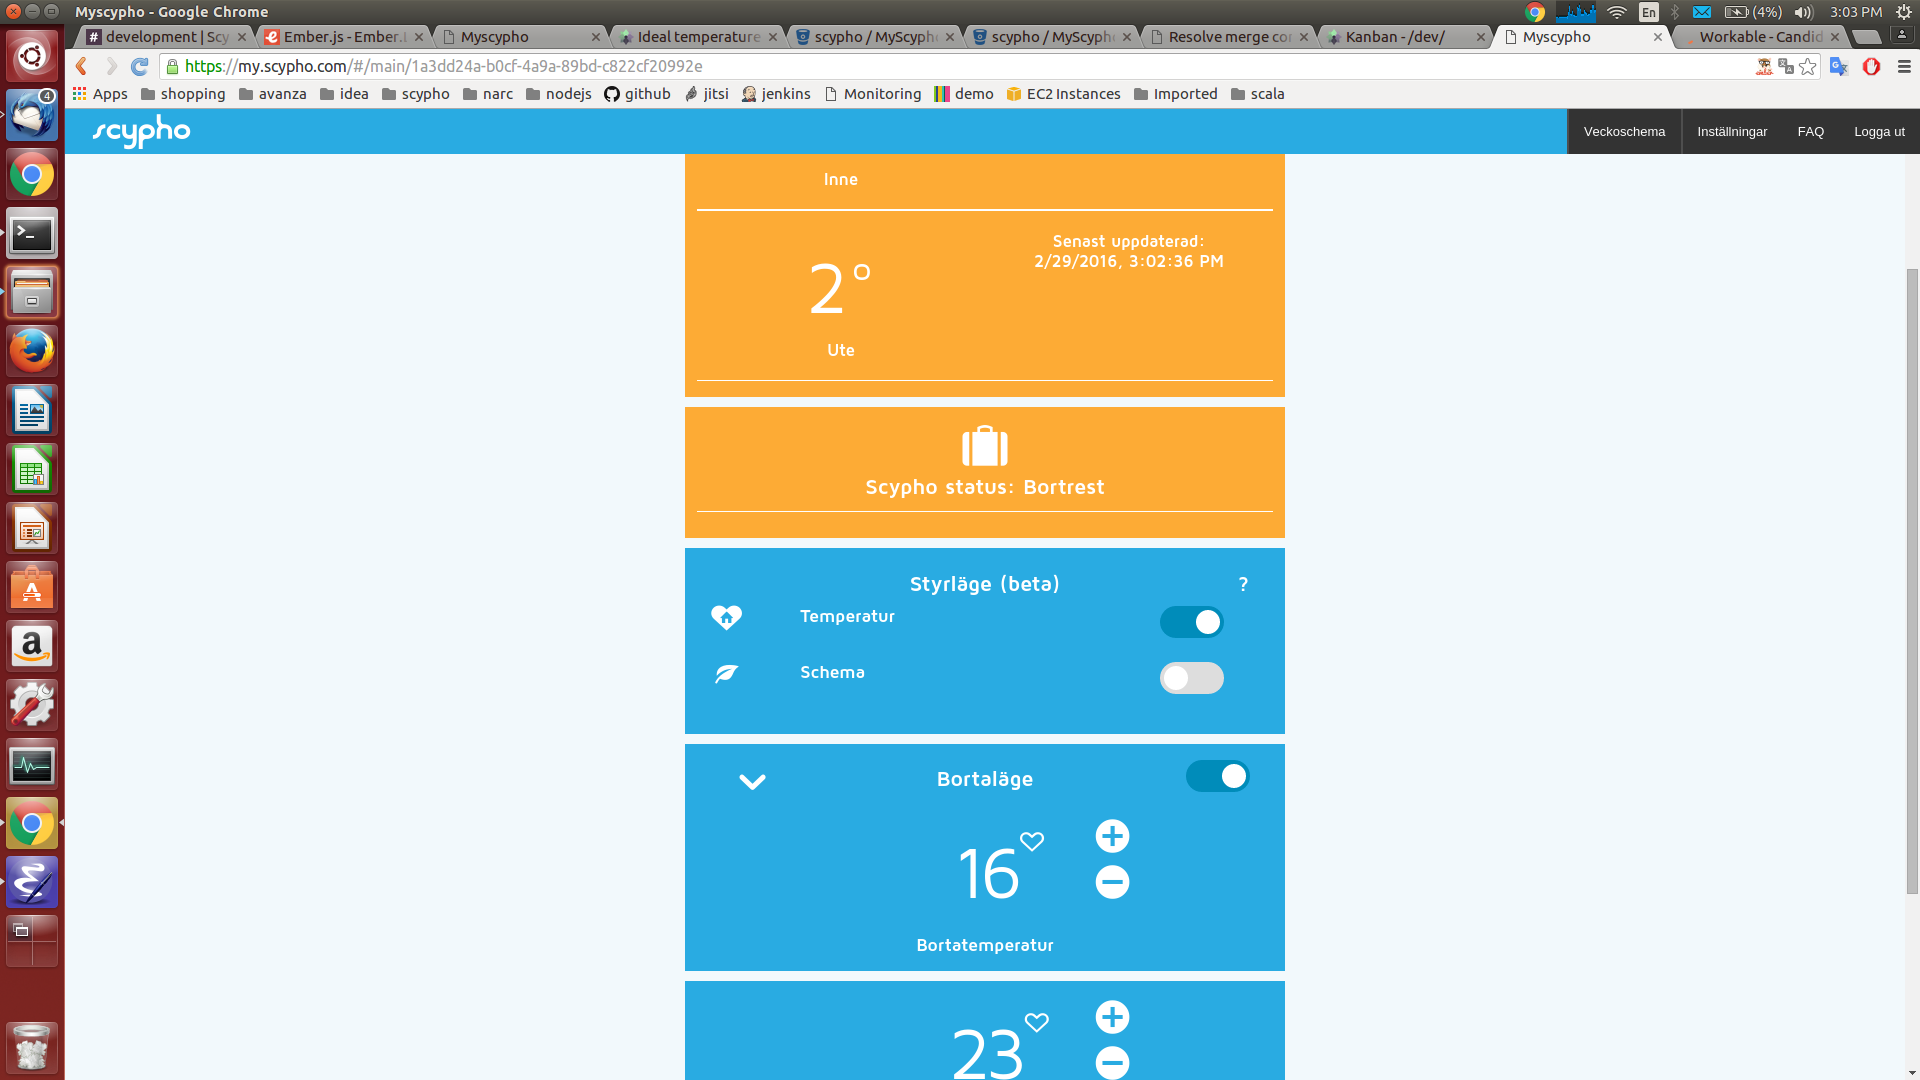Increase the 23 degree temperature with plus

point(1112,1017)
